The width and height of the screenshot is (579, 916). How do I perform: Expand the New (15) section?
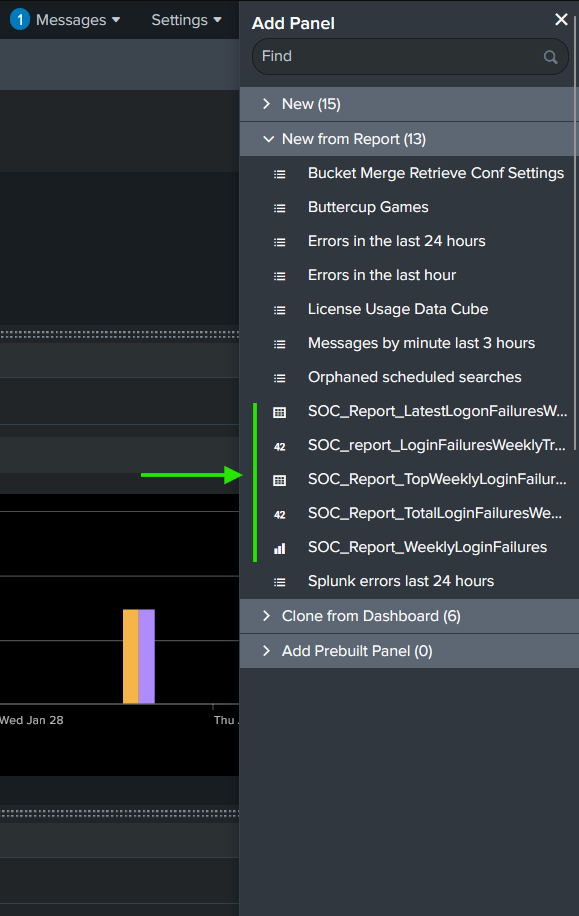point(409,104)
